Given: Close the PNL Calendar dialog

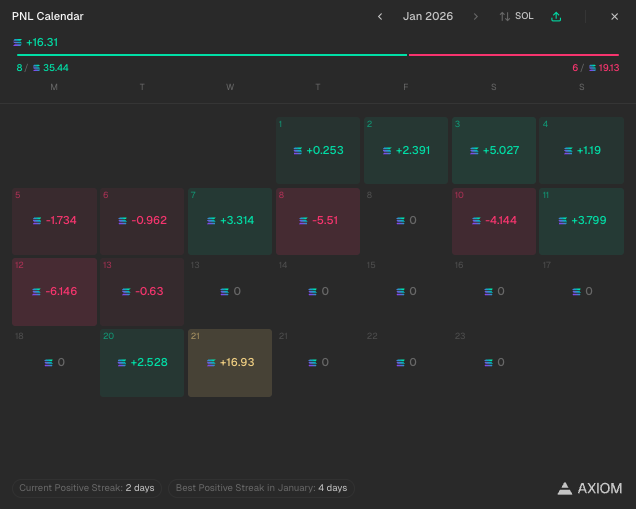Looking at the screenshot, I should (x=615, y=17).
